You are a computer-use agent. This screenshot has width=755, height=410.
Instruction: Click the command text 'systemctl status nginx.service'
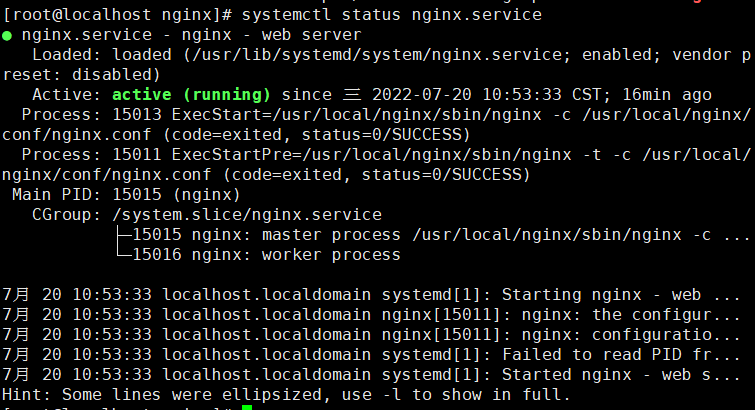point(391,15)
